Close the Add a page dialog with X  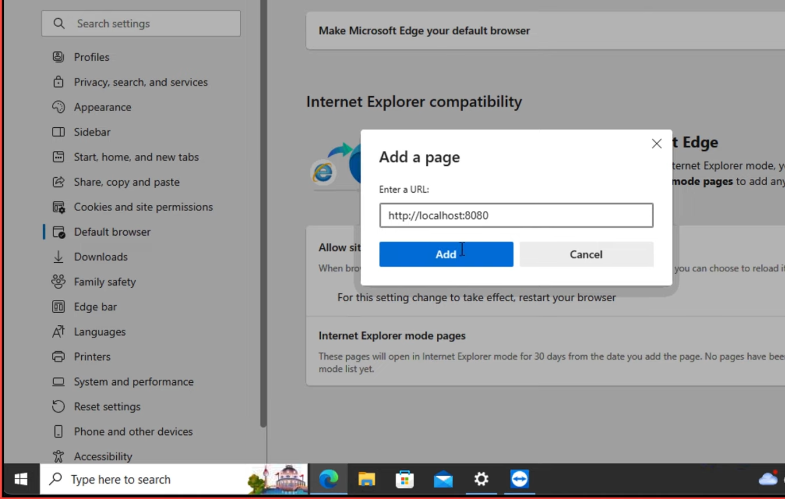(656, 144)
